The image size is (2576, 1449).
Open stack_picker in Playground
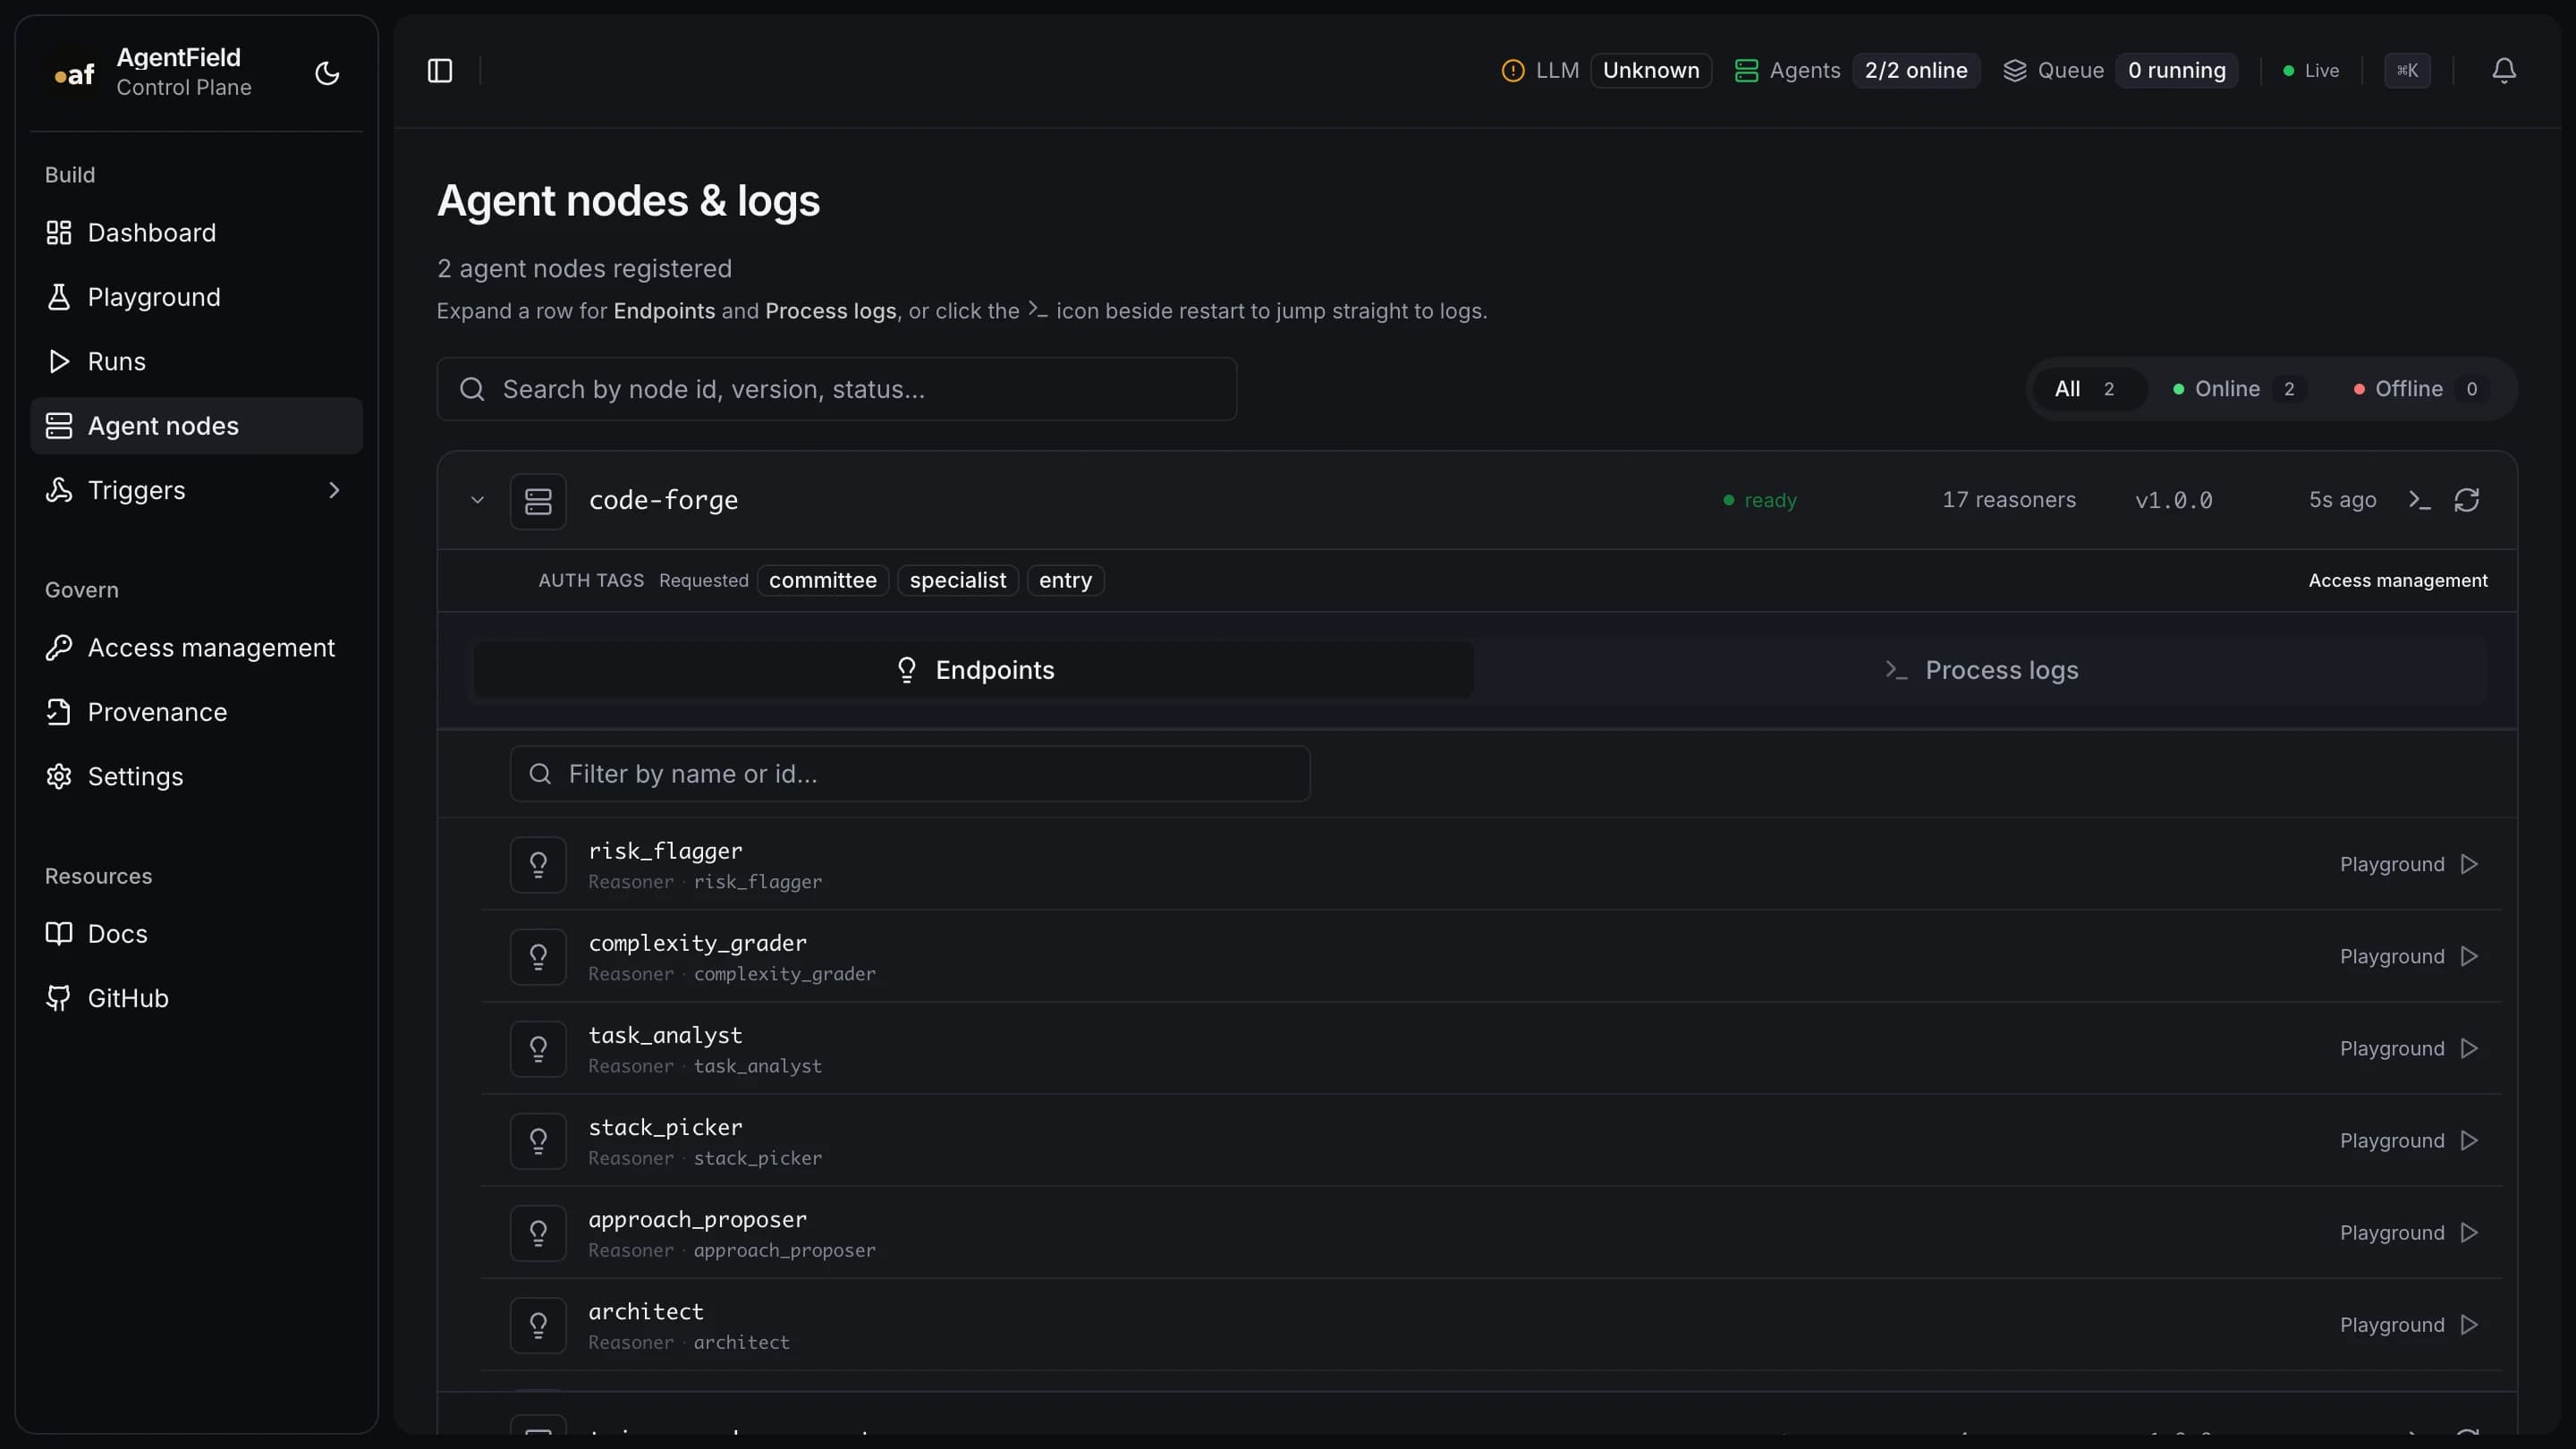coord(2409,1140)
